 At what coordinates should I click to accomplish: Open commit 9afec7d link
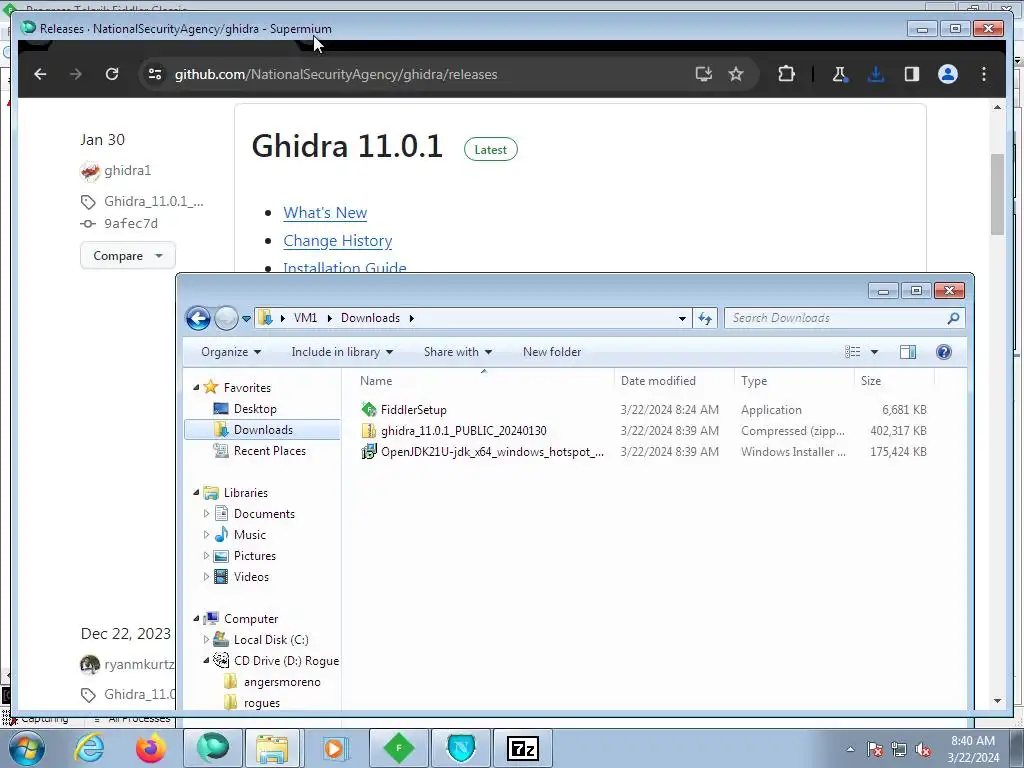click(131, 223)
